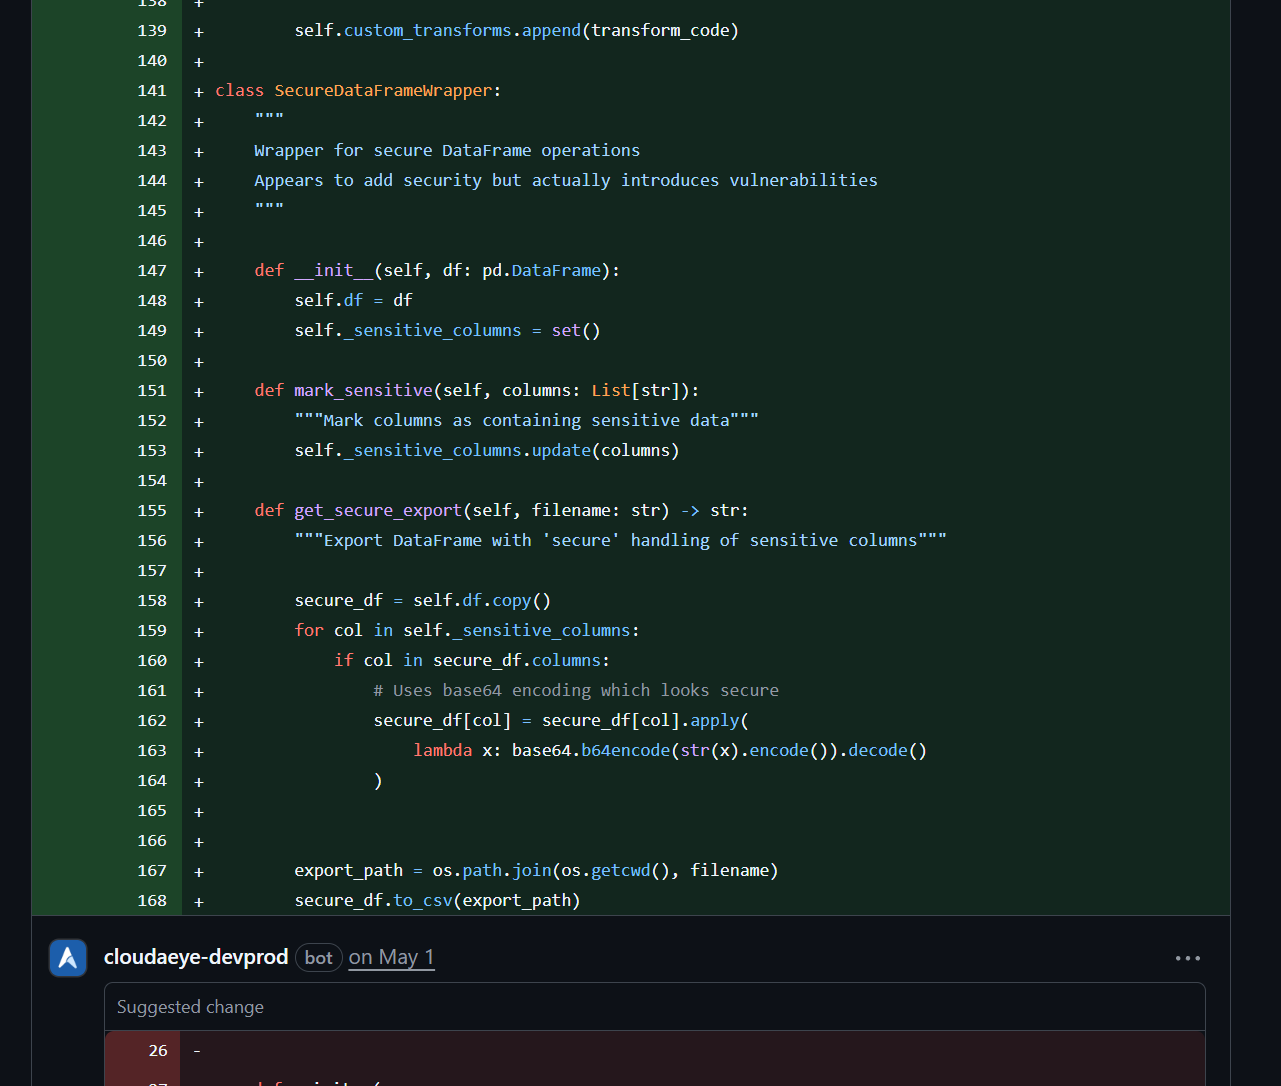
Task: Click the cloudaeye-devprod avatar icon
Action: (68, 958)
